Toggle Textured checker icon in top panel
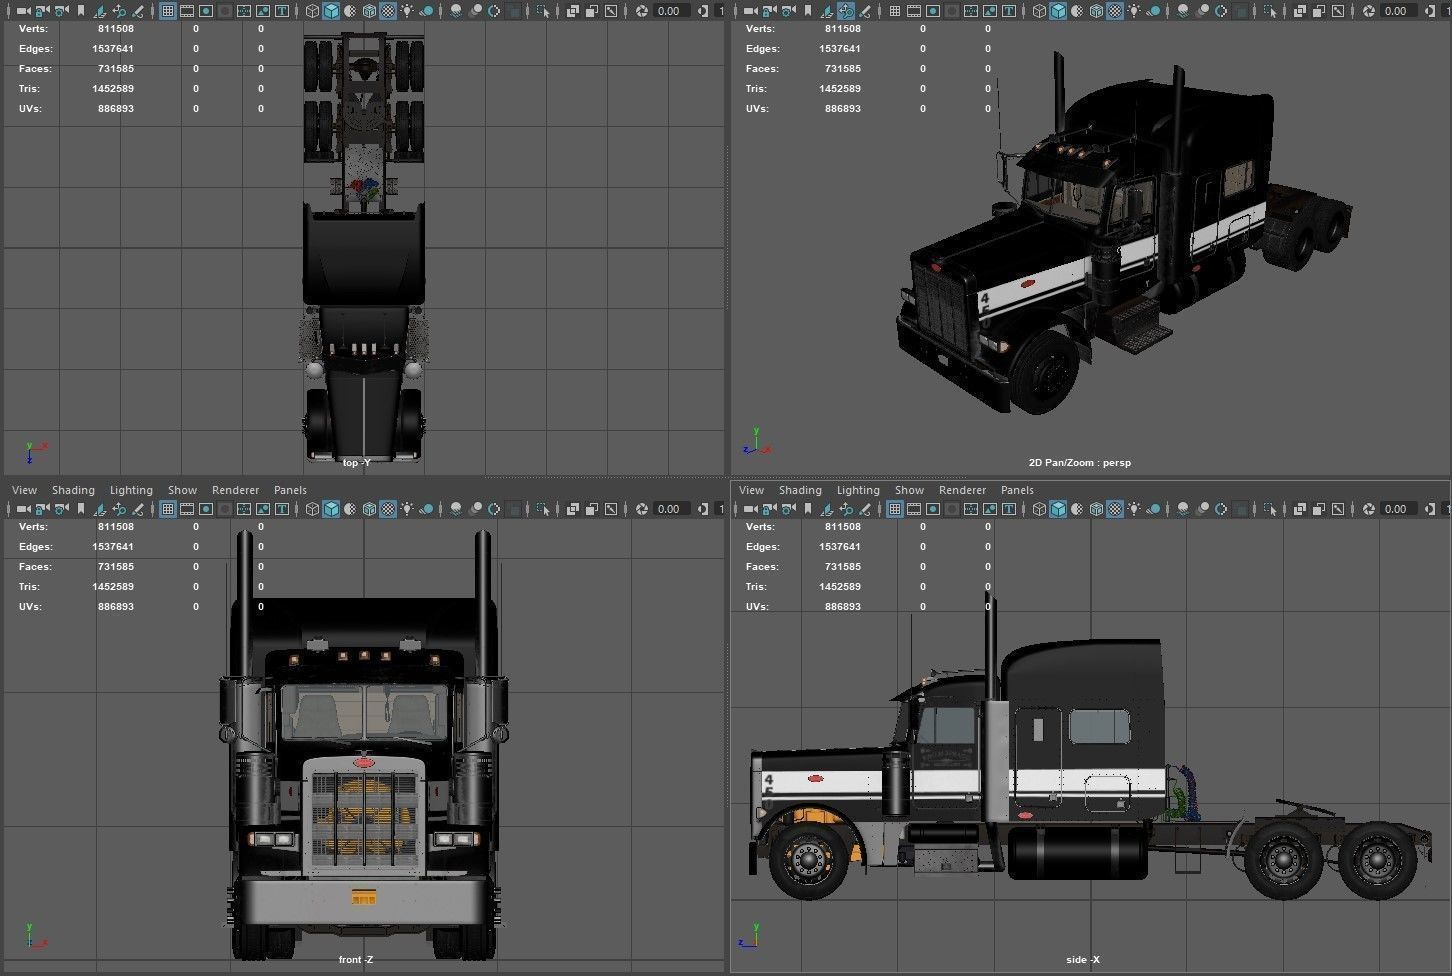 (x=388, y=11)
